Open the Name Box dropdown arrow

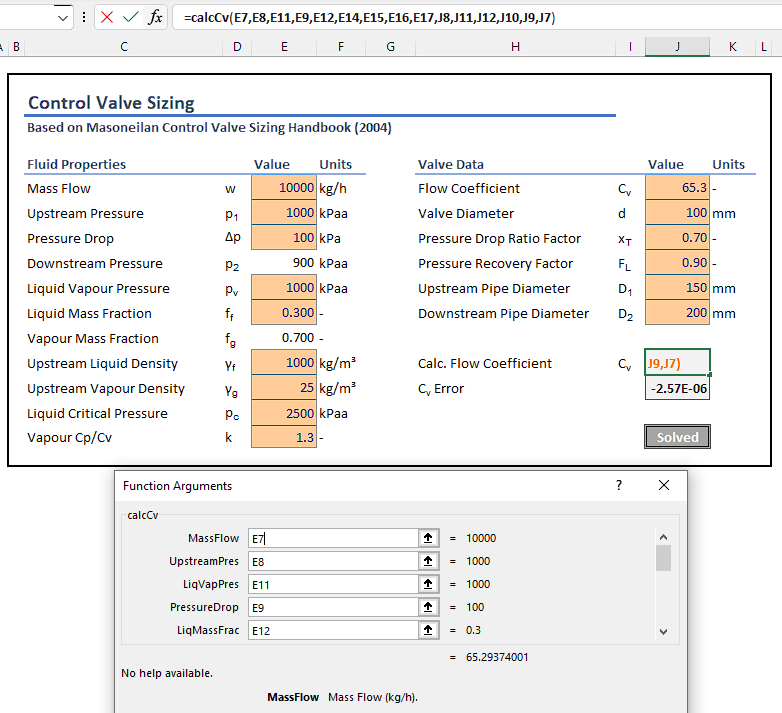click(x=63, y=17)
